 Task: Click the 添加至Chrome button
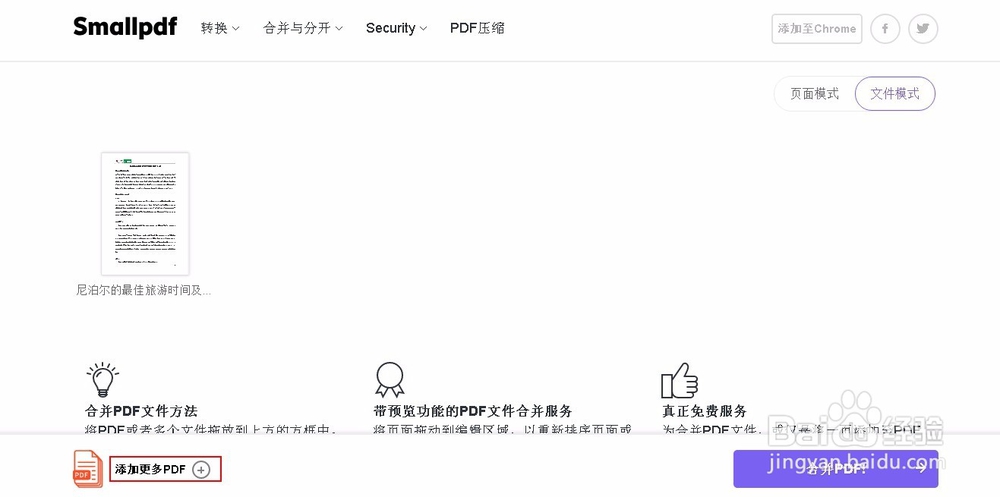(x=816, y=29)
